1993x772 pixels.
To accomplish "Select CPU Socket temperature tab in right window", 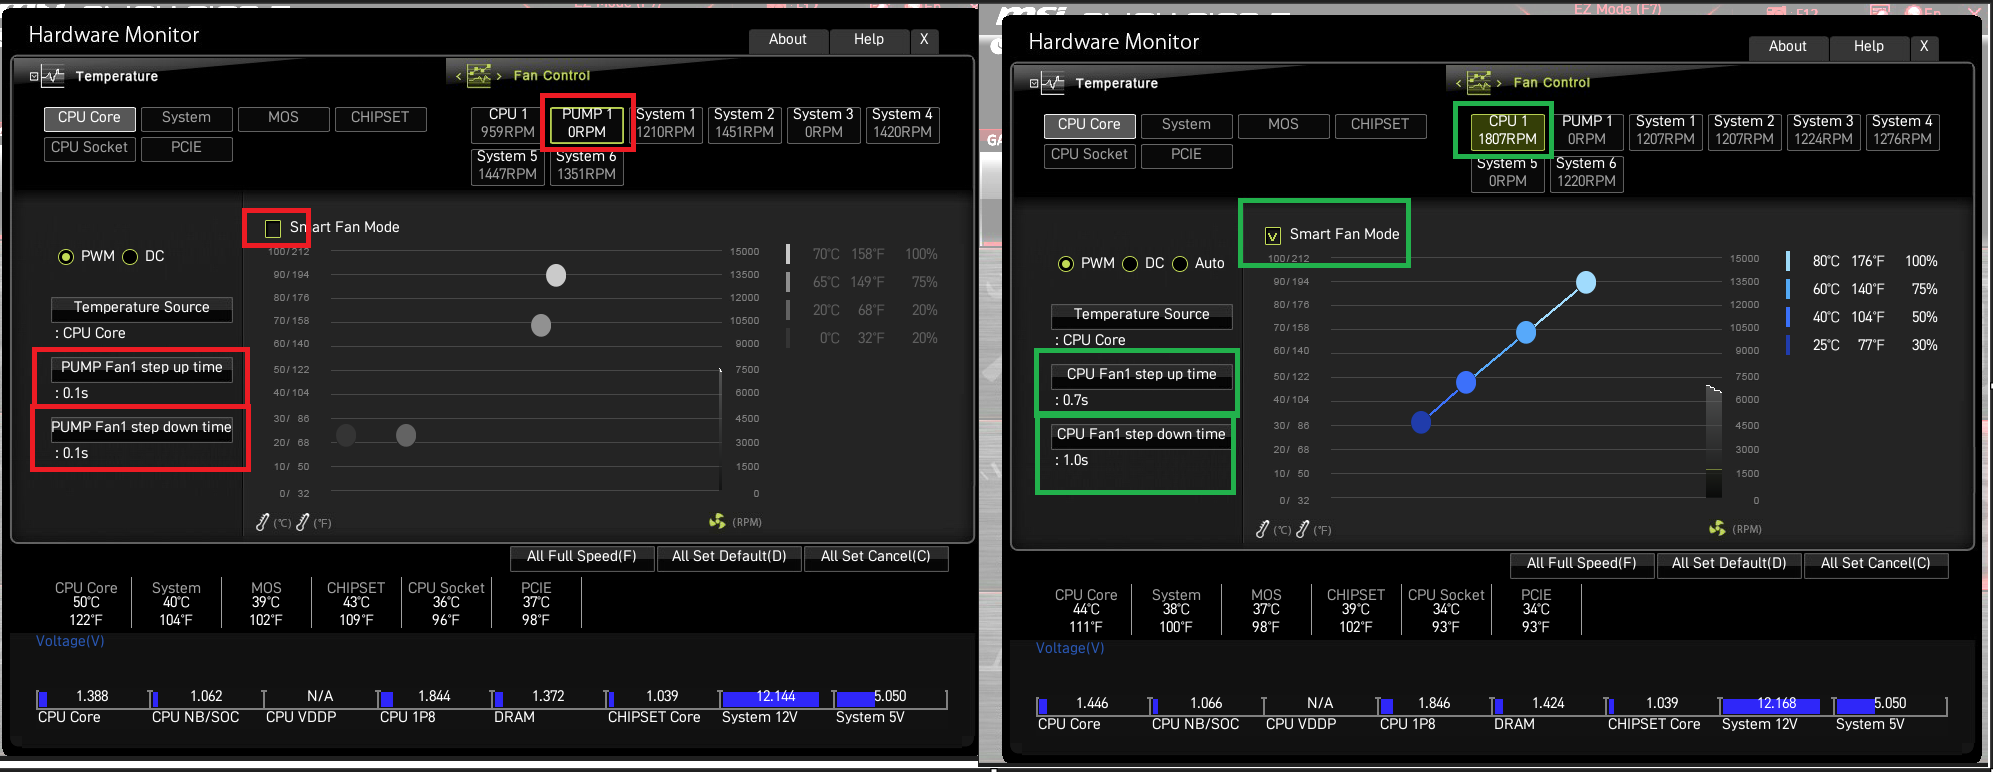I will tap(1089, 155).
